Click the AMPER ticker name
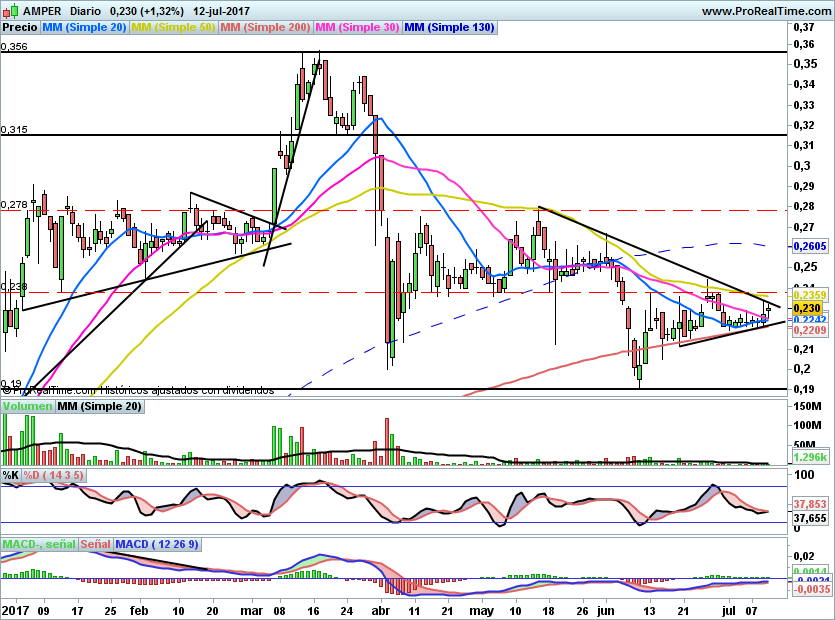 [x=41, y=11]
